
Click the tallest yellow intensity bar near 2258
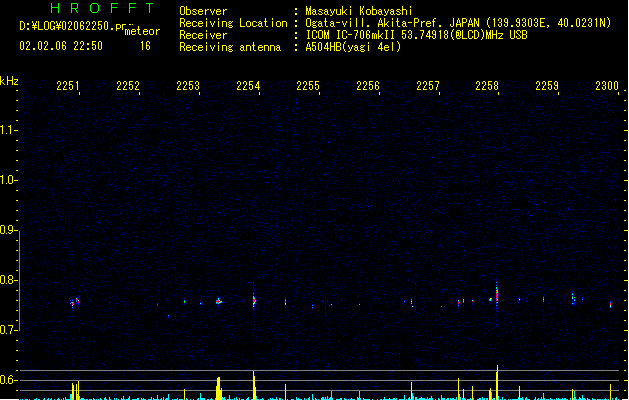(x=497, y=382)
